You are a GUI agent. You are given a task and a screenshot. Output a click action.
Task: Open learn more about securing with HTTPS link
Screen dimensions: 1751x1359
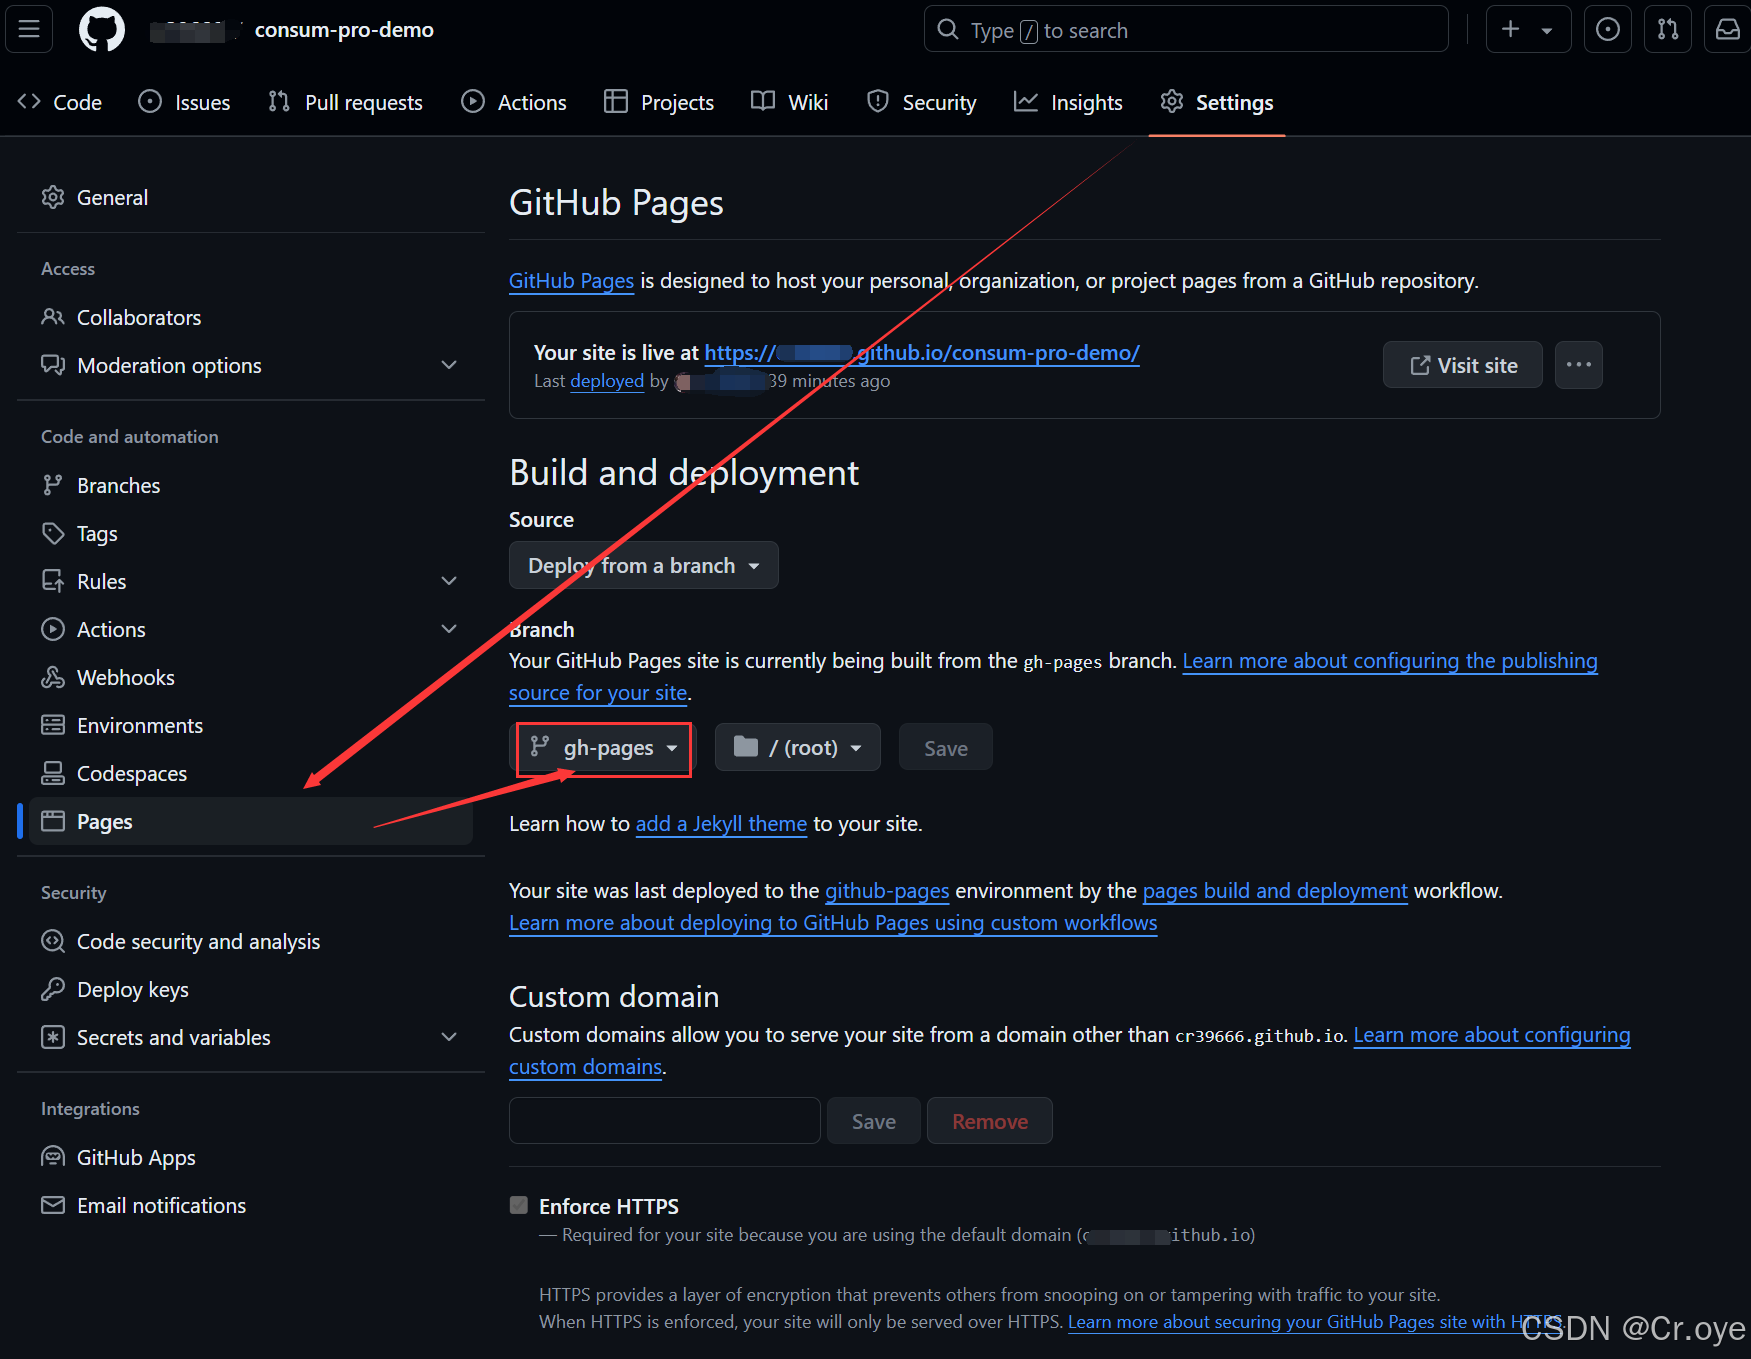(x=1315, y=1322)
